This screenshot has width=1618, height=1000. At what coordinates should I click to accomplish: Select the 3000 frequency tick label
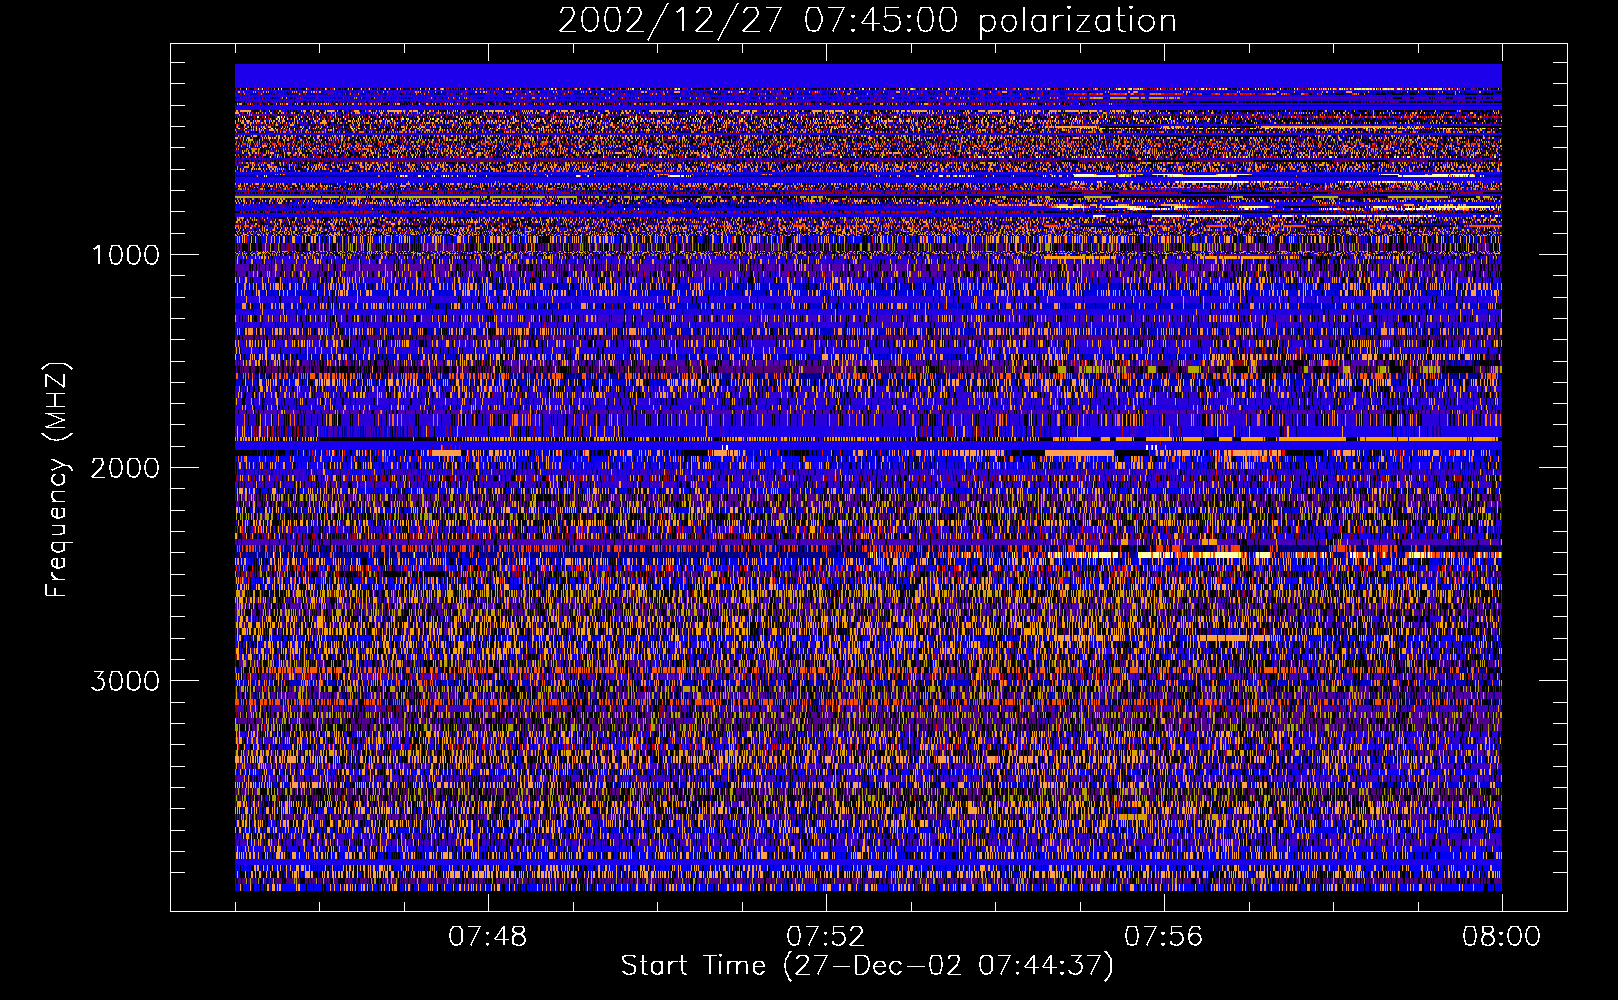(125, 681)
